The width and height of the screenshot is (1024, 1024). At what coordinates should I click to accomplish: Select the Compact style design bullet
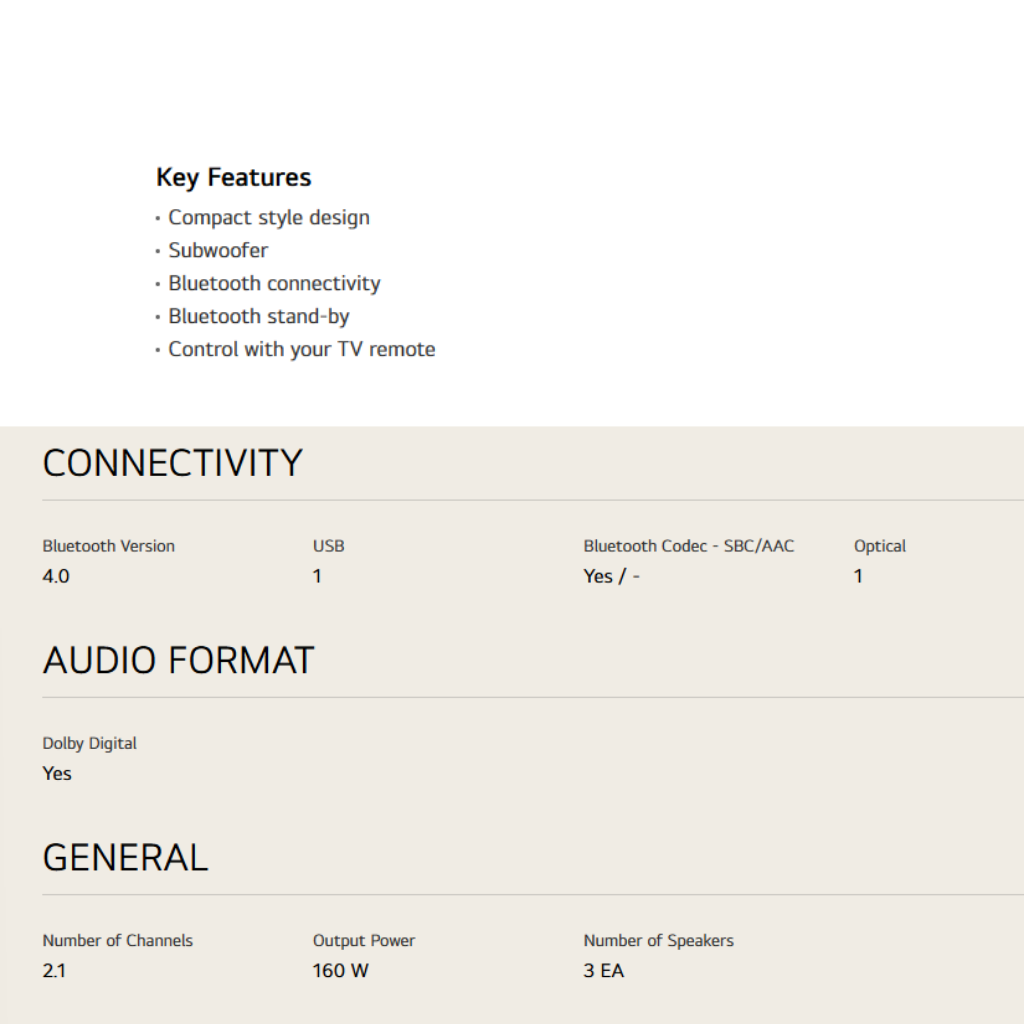[268, 218]
